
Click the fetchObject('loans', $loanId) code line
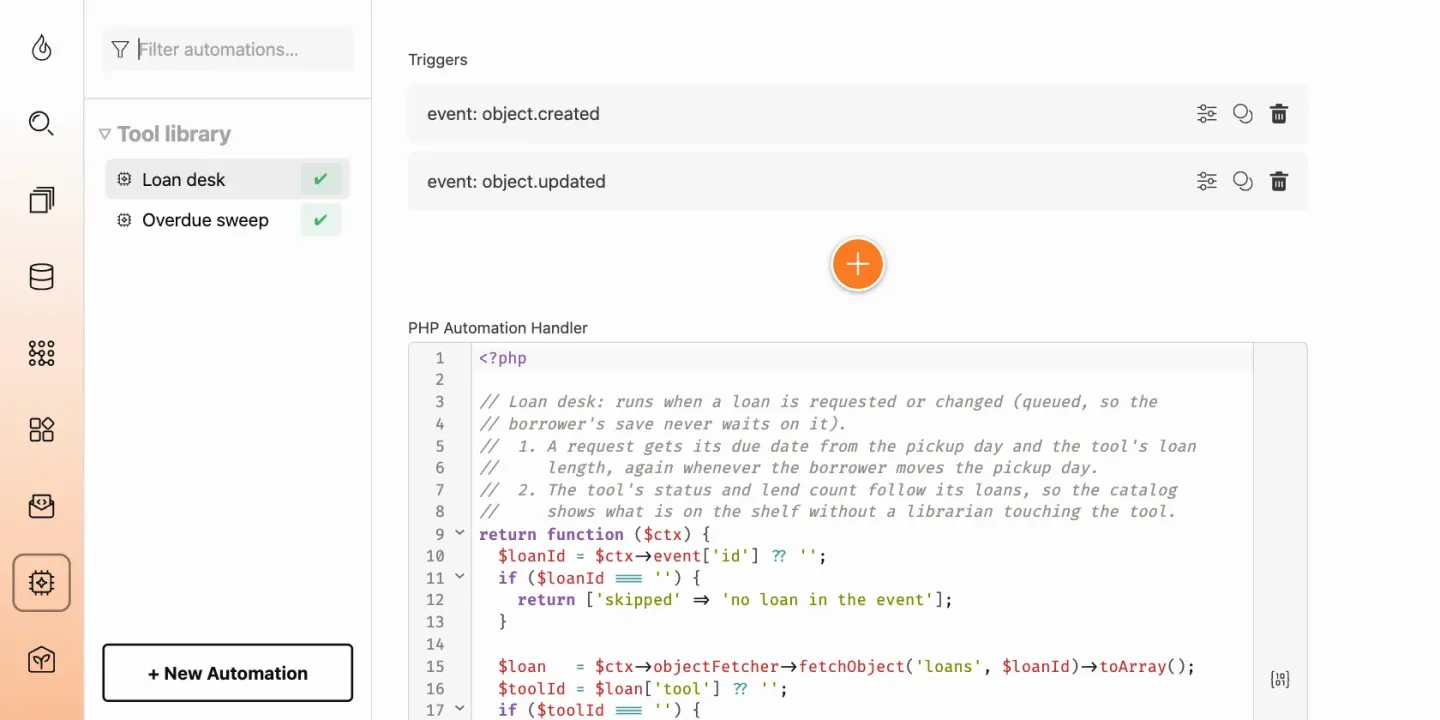pos(847,666)
